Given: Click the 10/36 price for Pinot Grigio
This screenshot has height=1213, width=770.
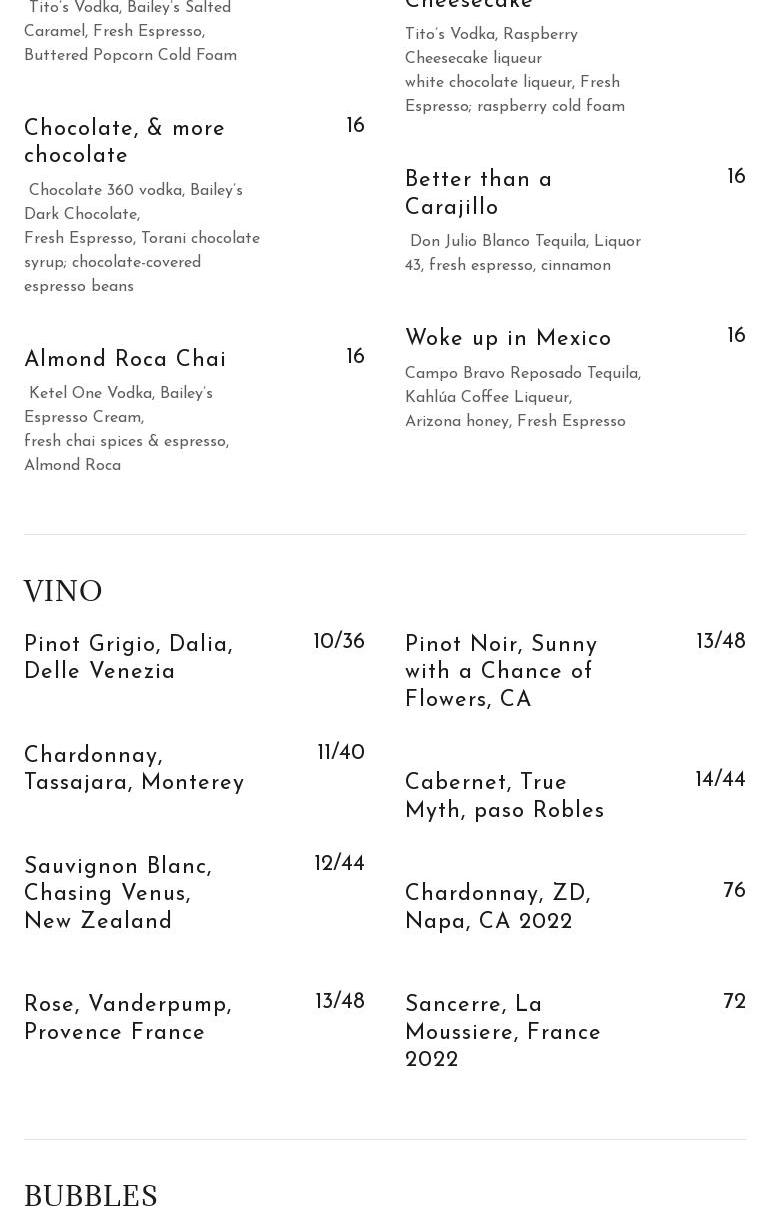Looking at the screenshot, I should tap(339, 642).
